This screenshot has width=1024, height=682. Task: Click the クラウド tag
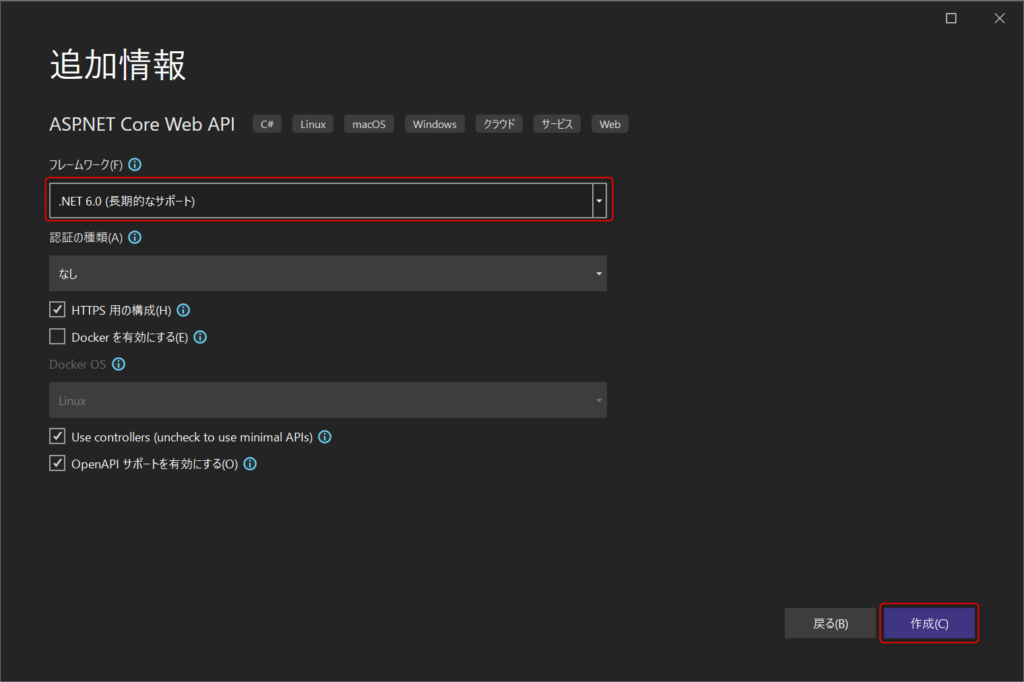point(499,124)
